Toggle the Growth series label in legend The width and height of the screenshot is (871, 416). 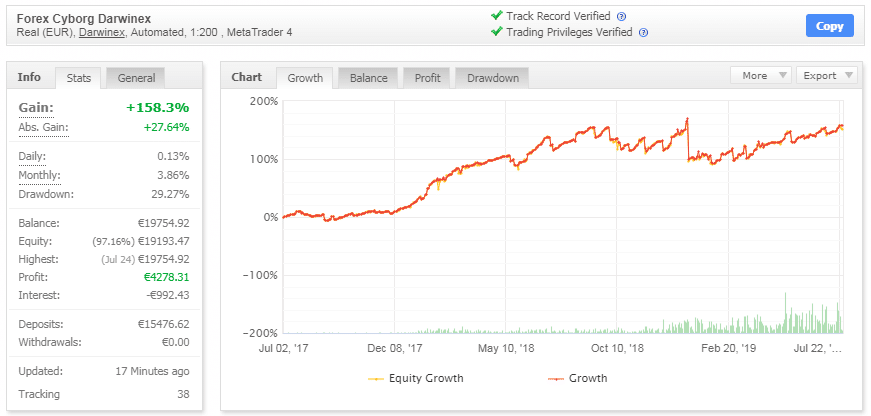pos(588,379)
